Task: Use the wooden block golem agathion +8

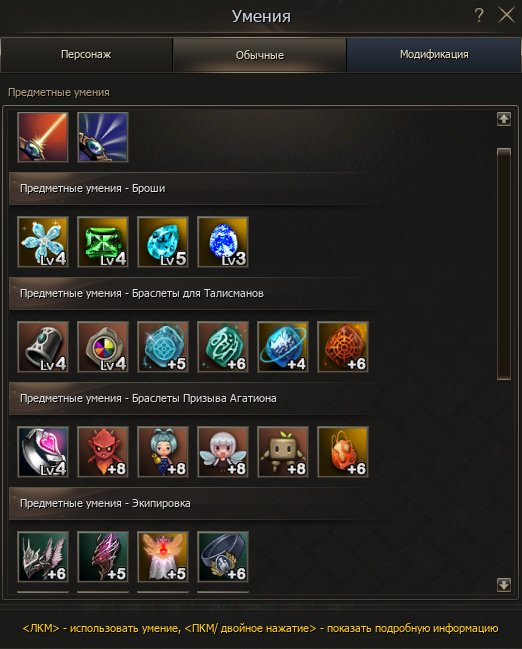Action: [283, 452]
